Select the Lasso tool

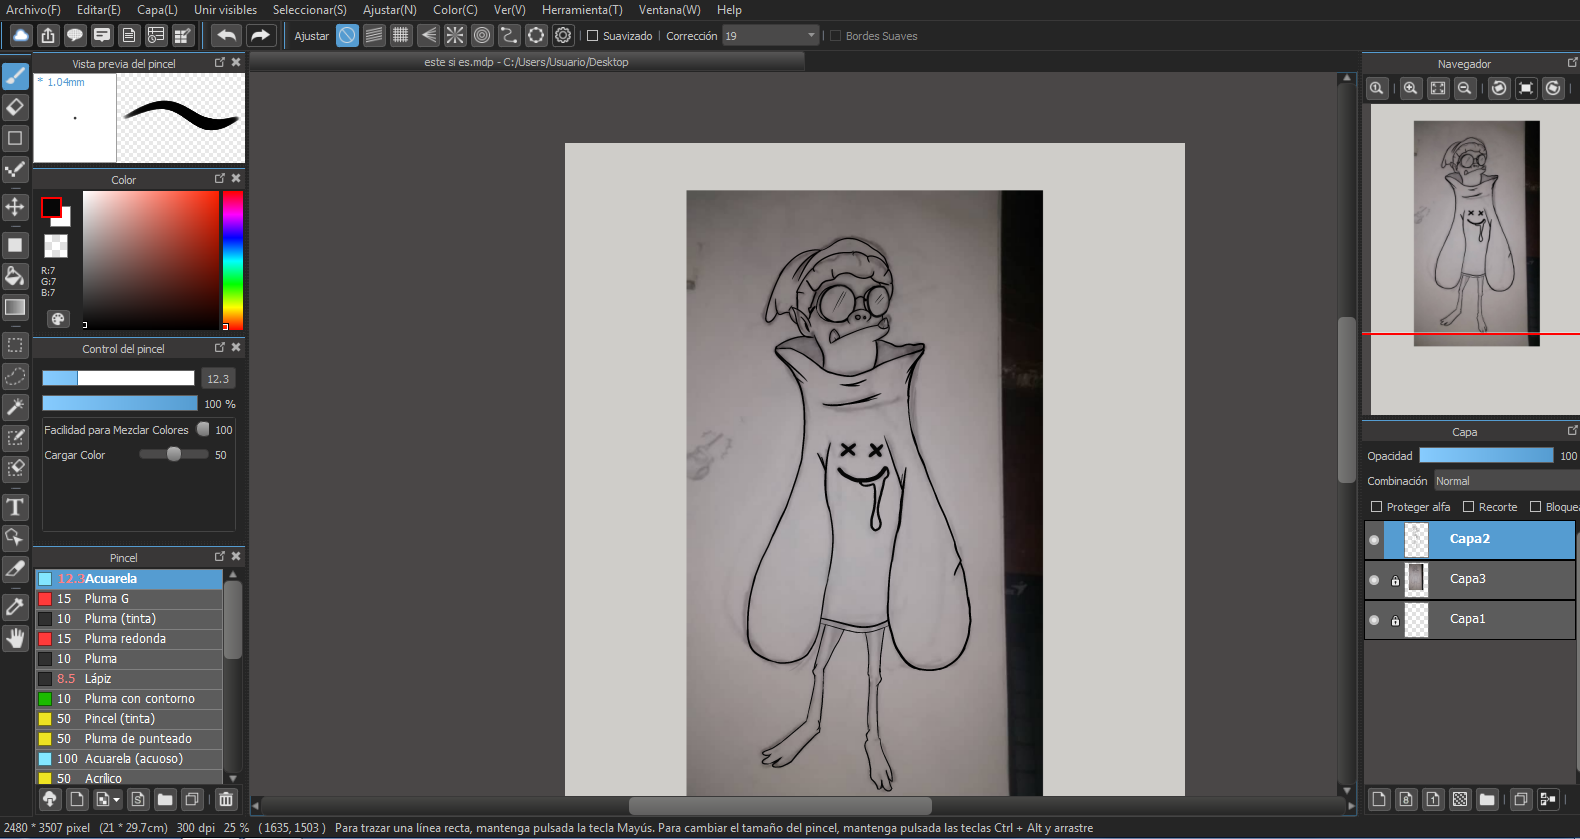click(15, 377)
